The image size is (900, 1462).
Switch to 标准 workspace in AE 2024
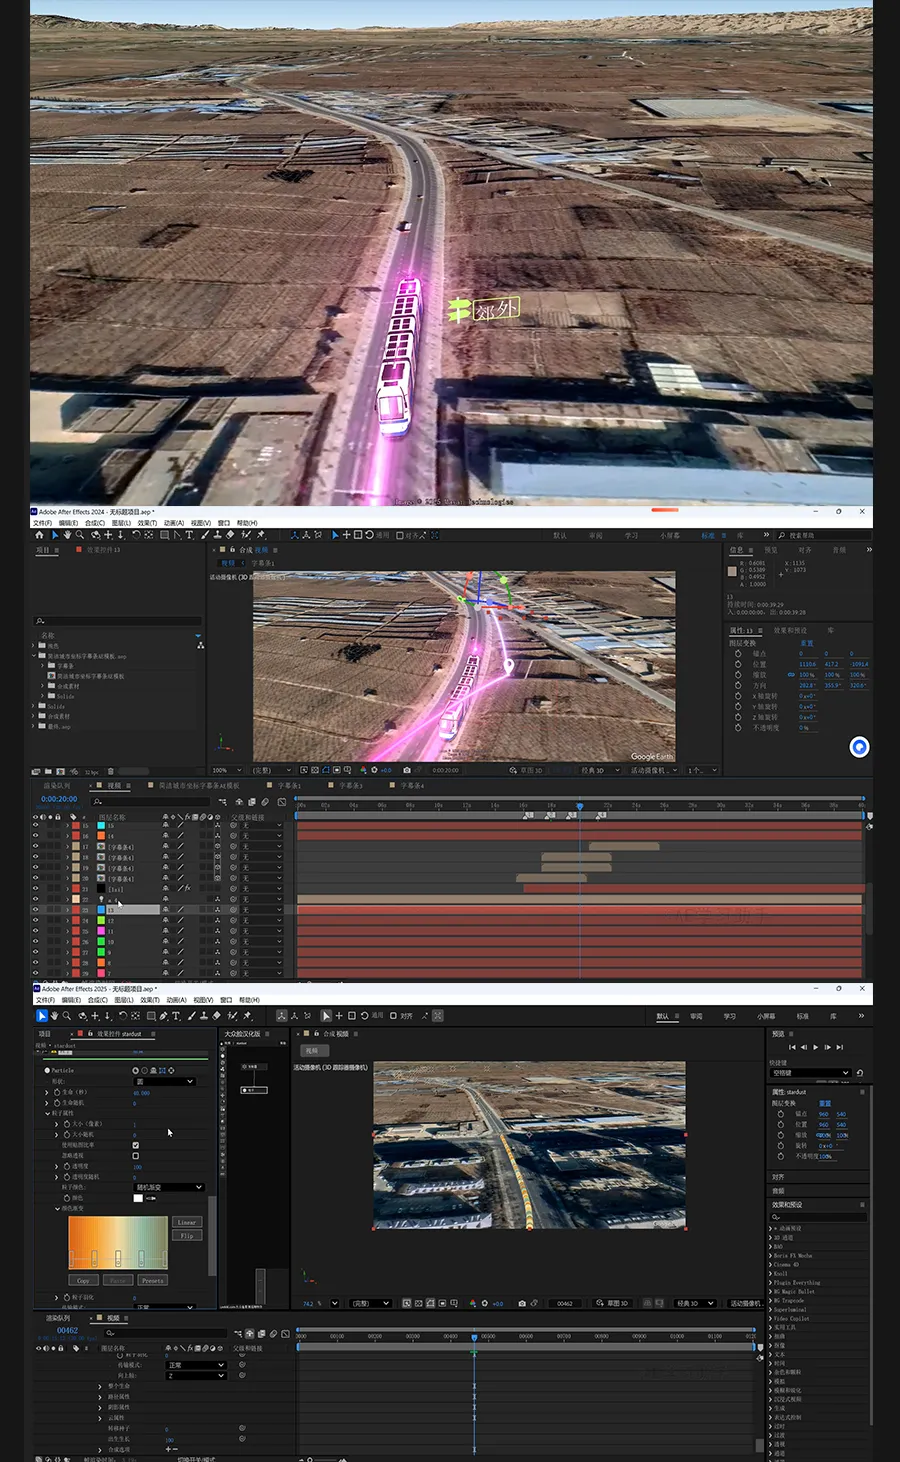click(x=708, y=536)
